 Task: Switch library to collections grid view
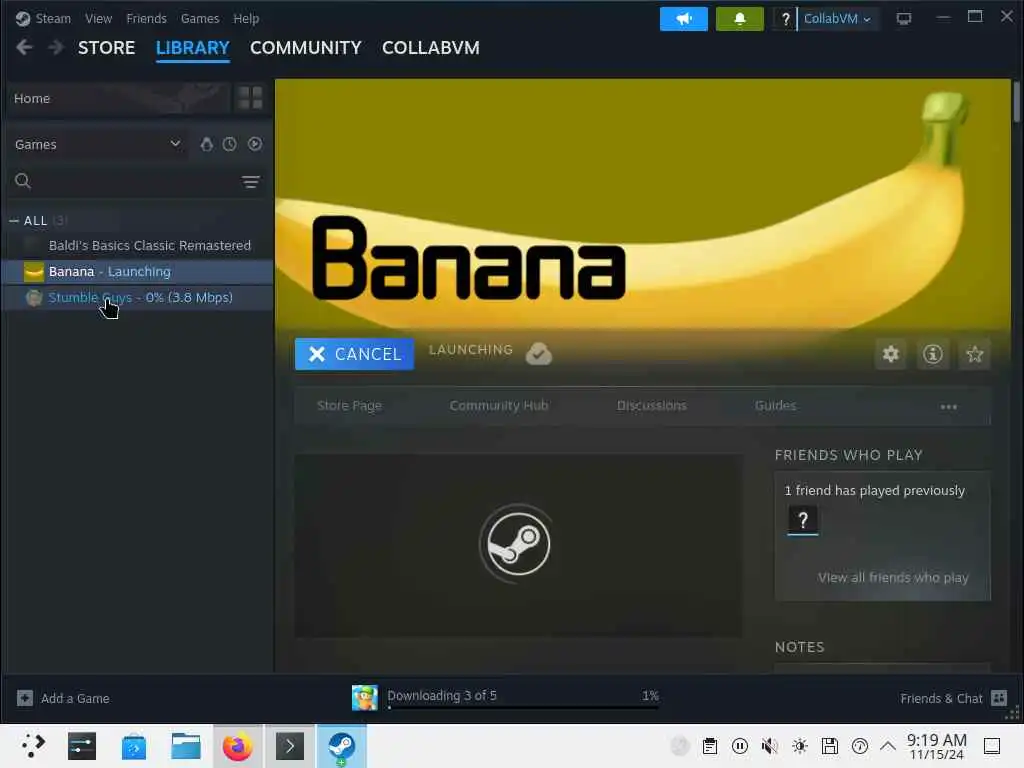[250, 98]
